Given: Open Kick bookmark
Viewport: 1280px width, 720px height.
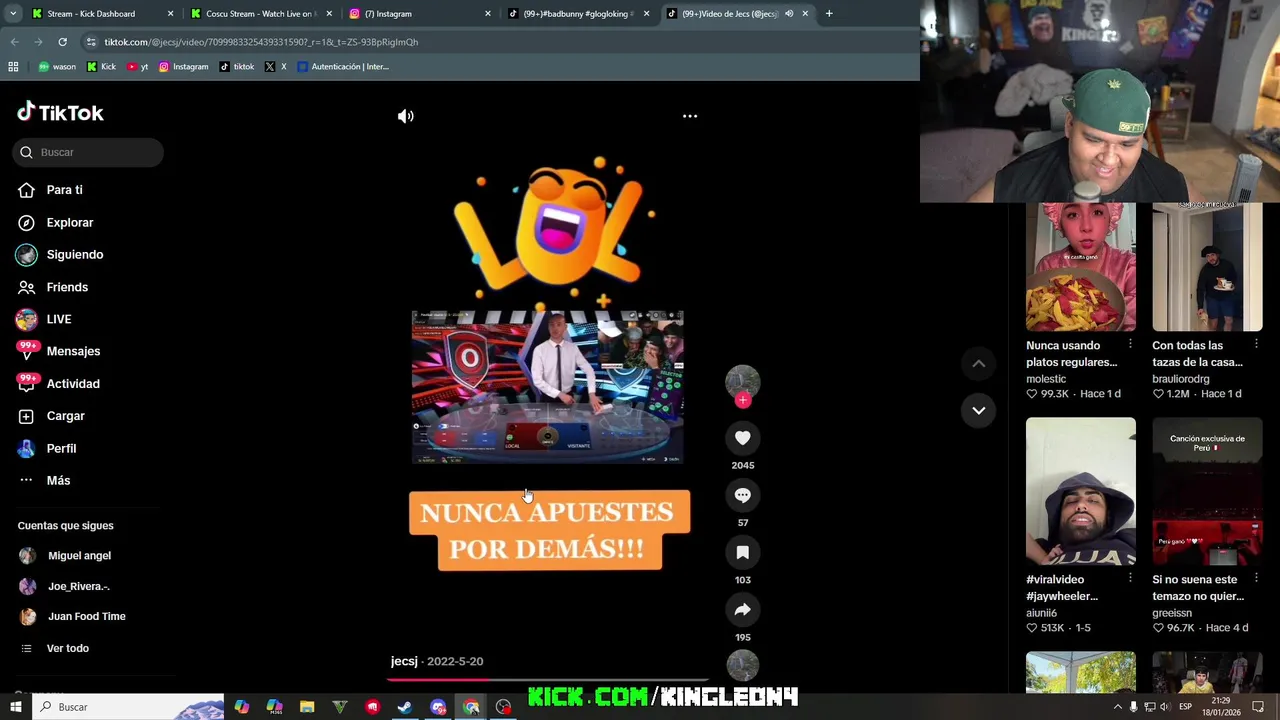Looking at the screenshot, I should coord(101,67).
